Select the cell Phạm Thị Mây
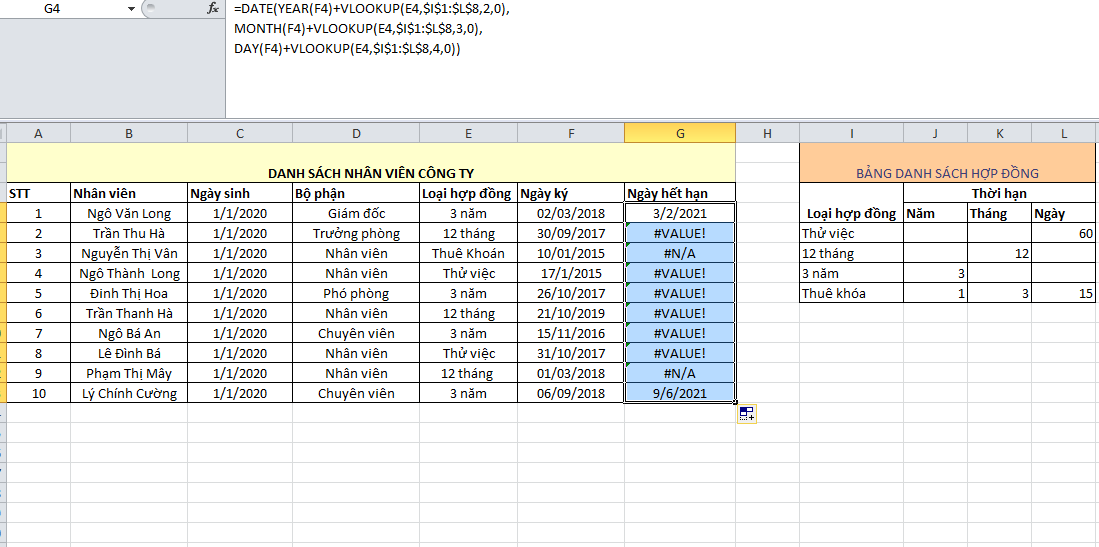 [129, 373]
